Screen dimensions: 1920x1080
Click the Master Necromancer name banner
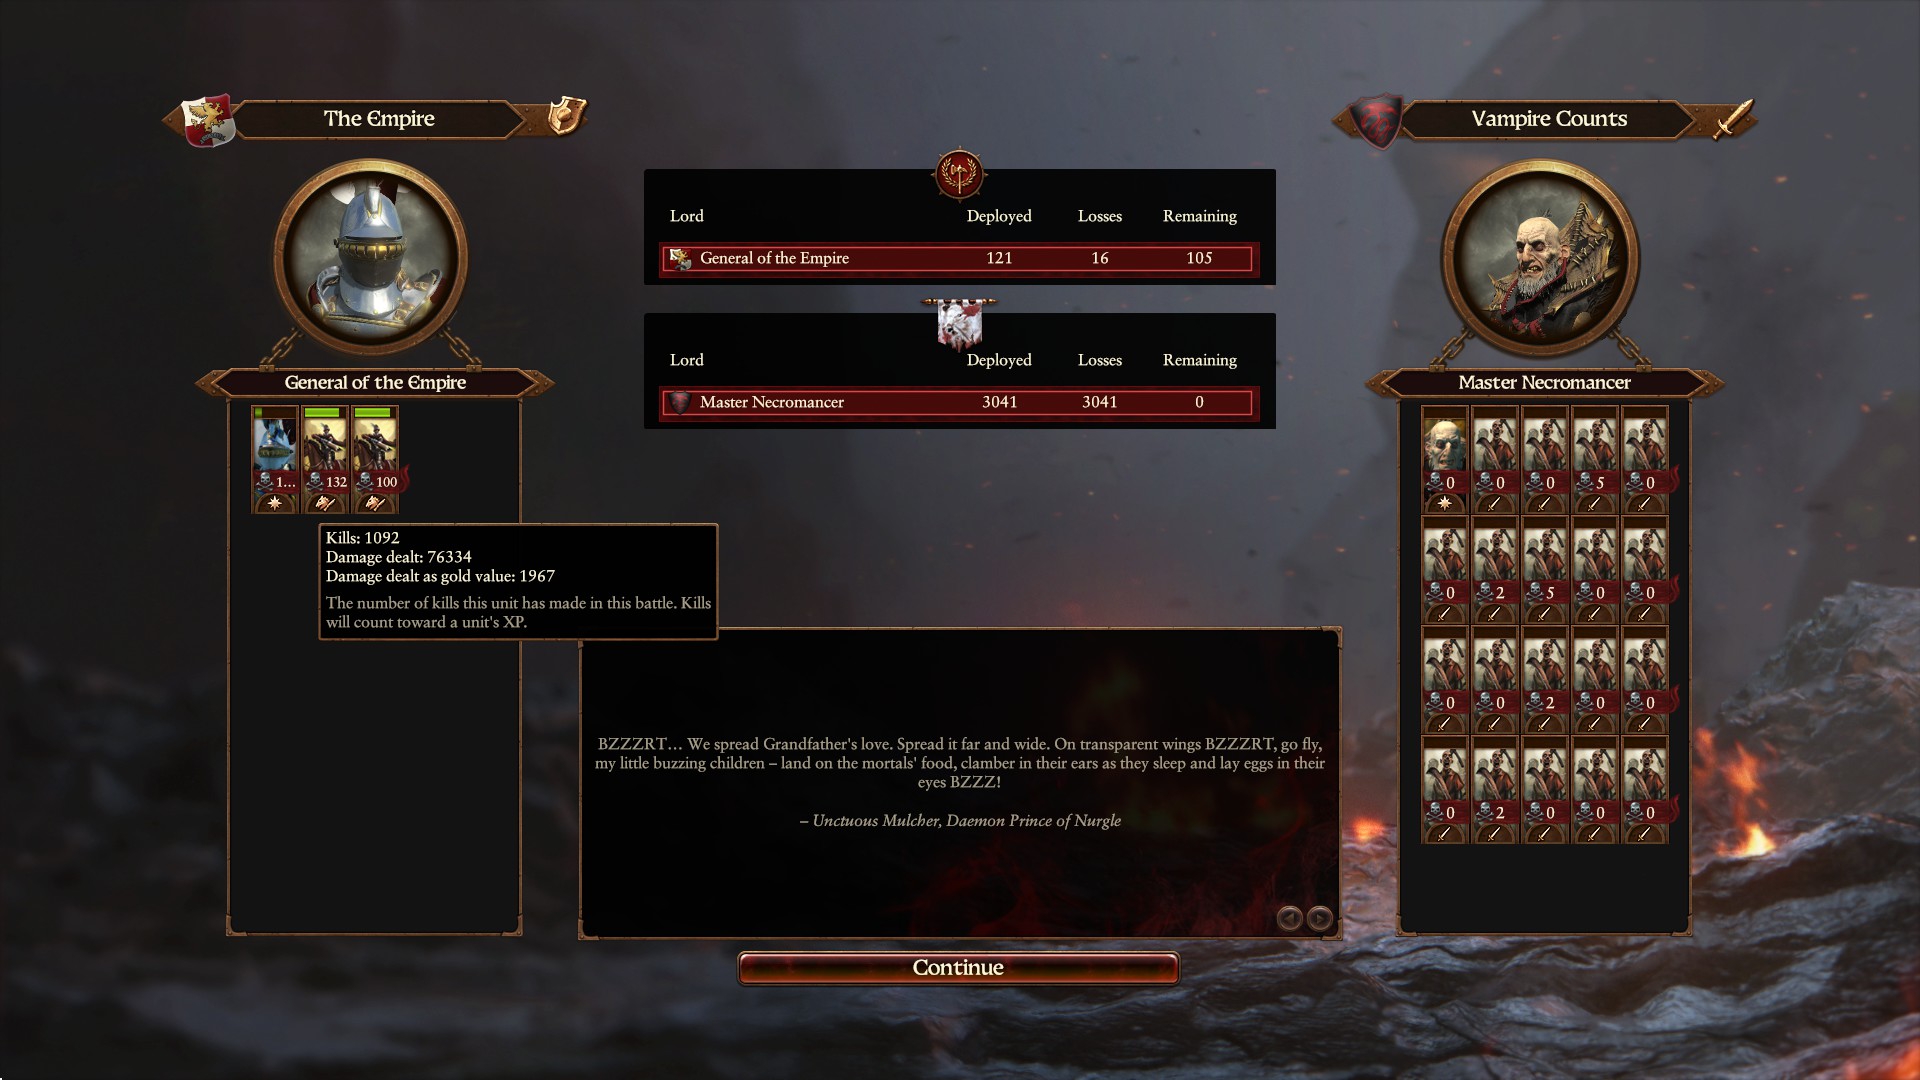[x=1544, y=382]
